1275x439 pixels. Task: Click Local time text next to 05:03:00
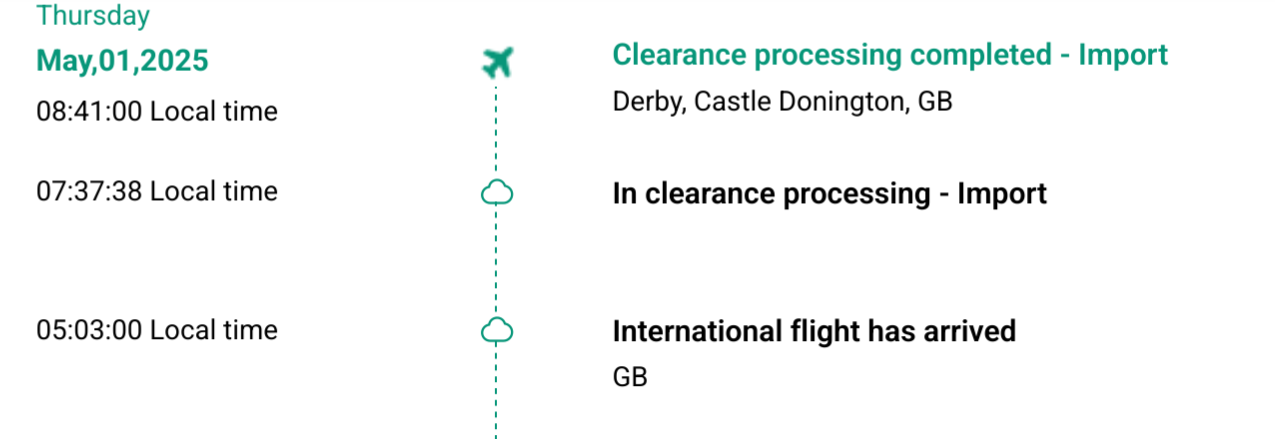pyautogui.click(x=214, y=330)
